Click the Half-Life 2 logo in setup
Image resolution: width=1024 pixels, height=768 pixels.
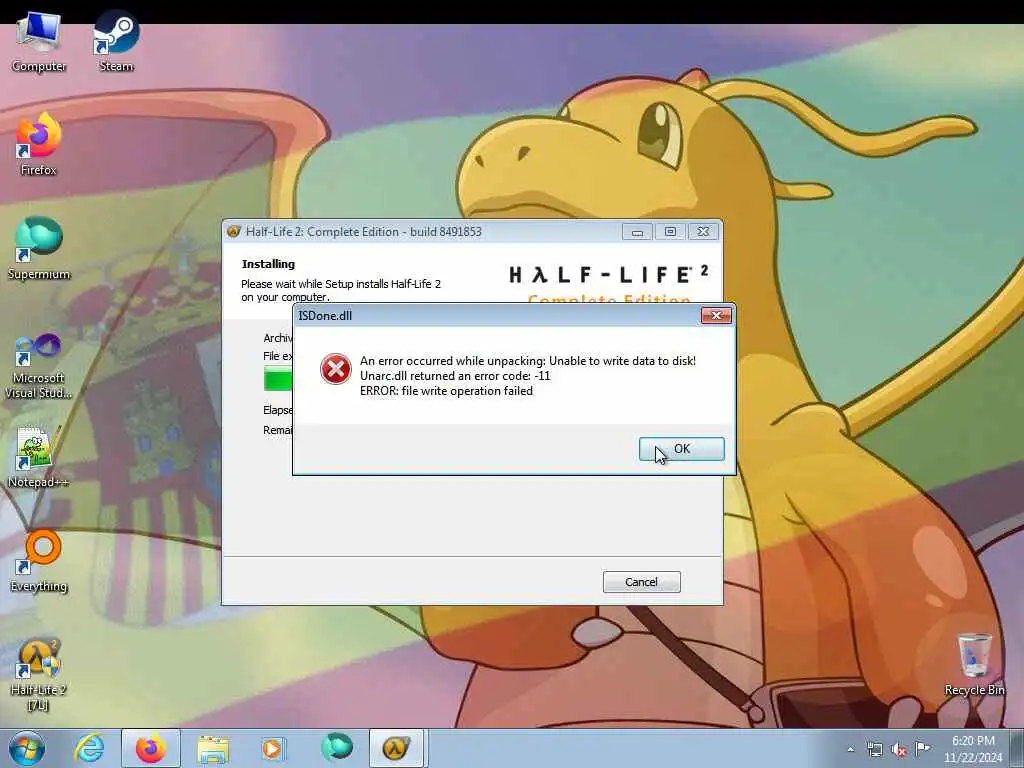pyautogui.click(x=609, y=274)
